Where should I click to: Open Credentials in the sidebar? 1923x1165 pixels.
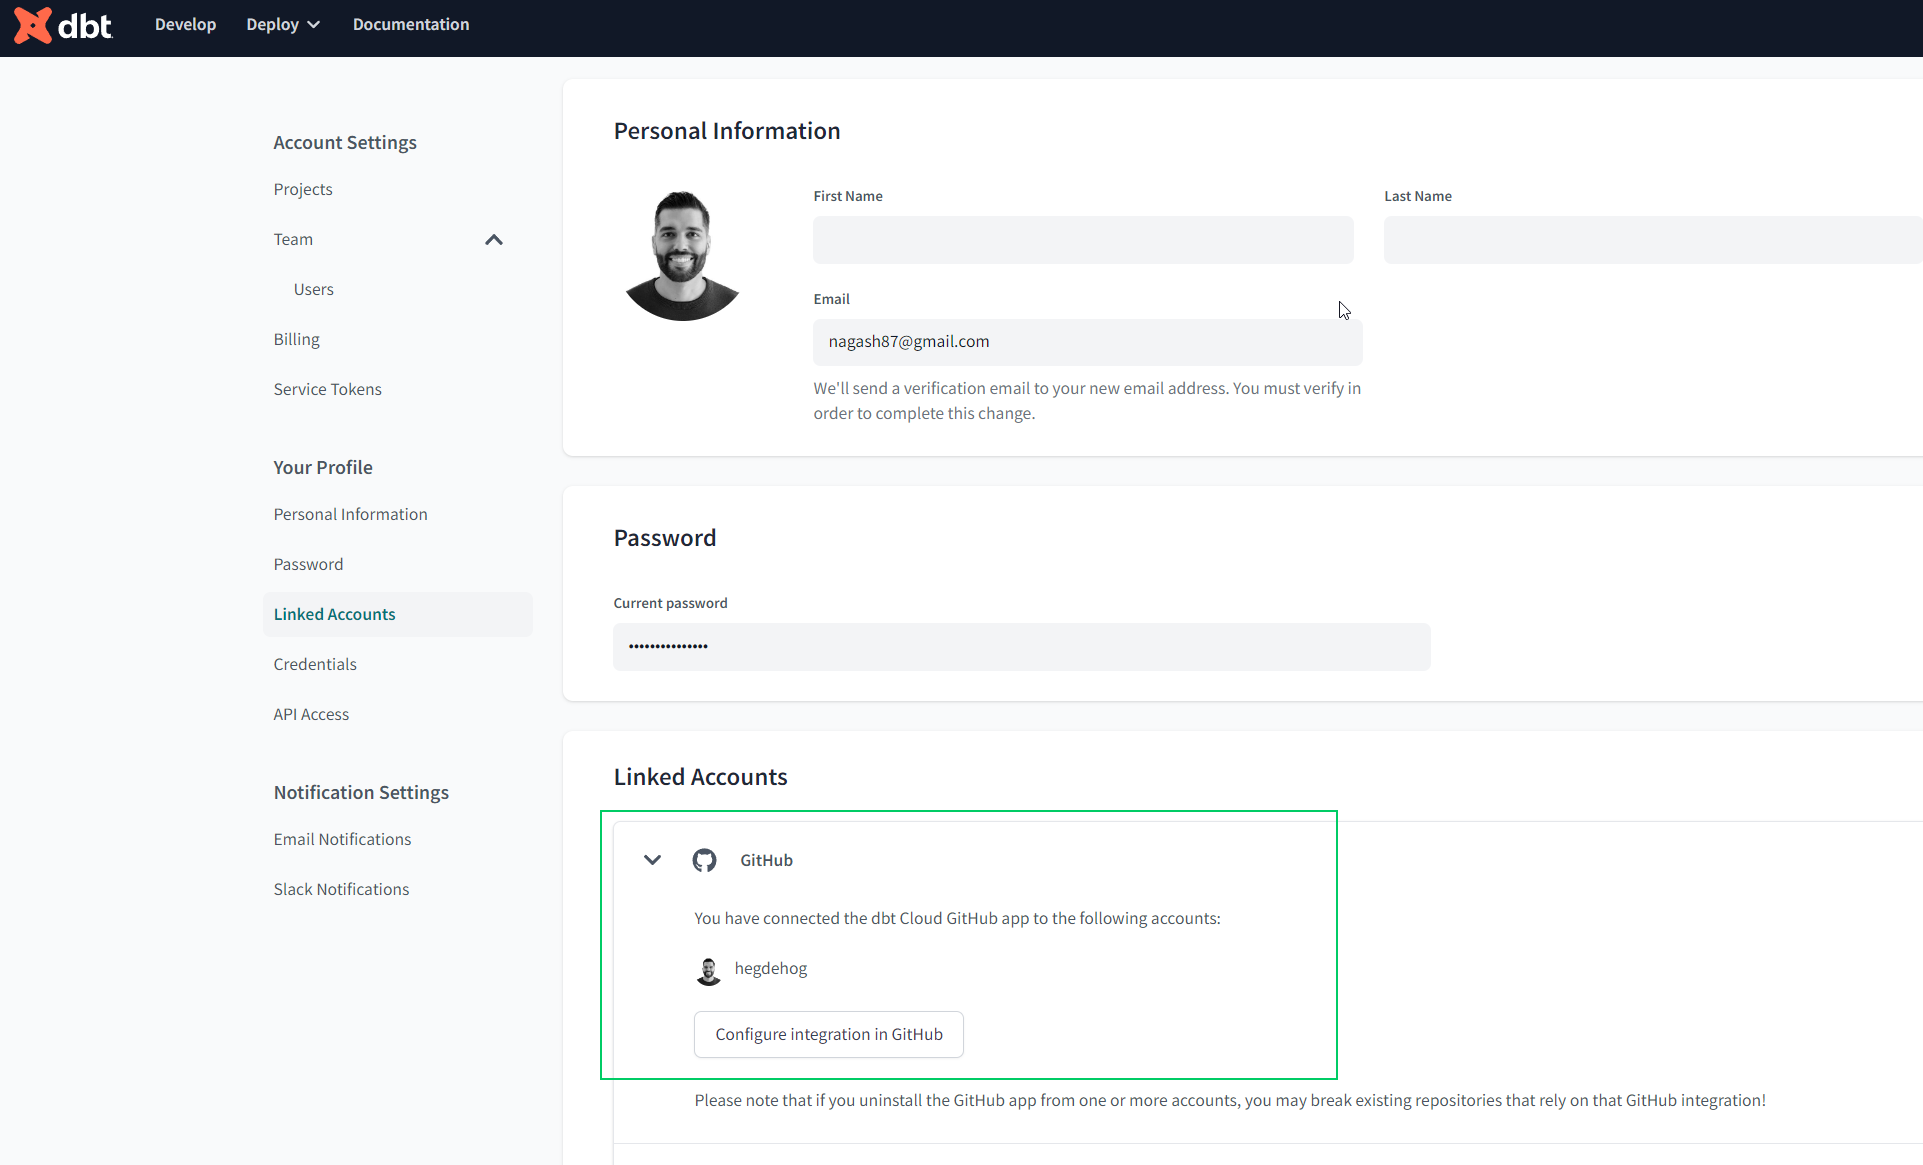(x=315, y=664)
